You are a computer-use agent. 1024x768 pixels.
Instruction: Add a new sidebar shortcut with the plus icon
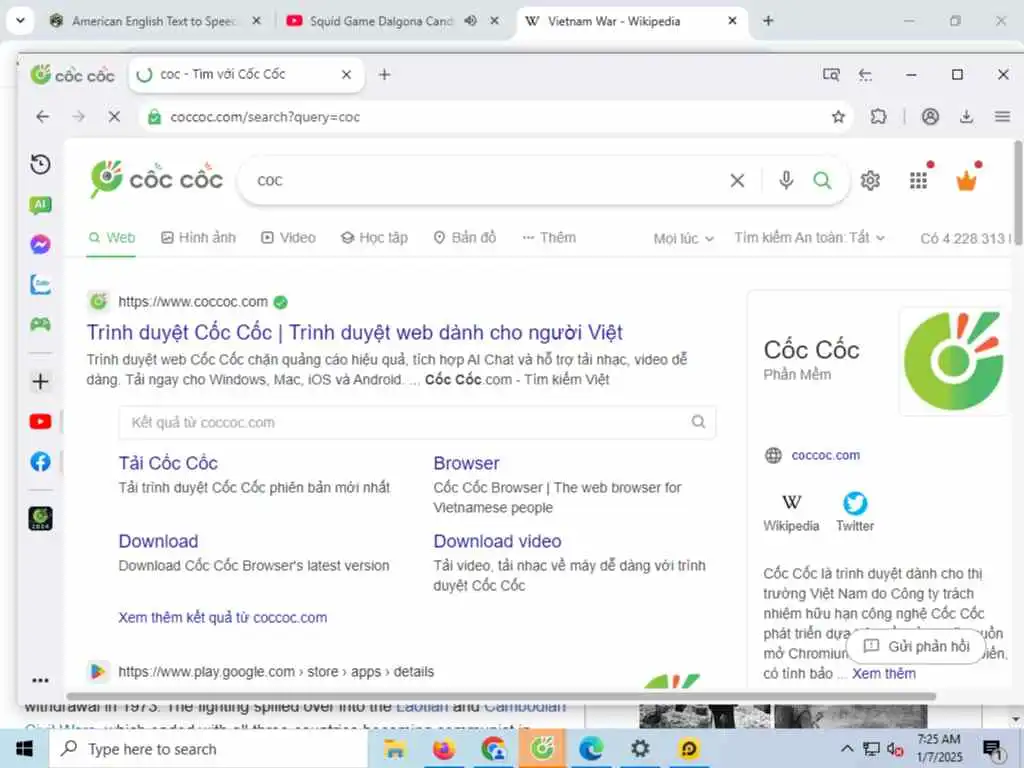point(40,381)
